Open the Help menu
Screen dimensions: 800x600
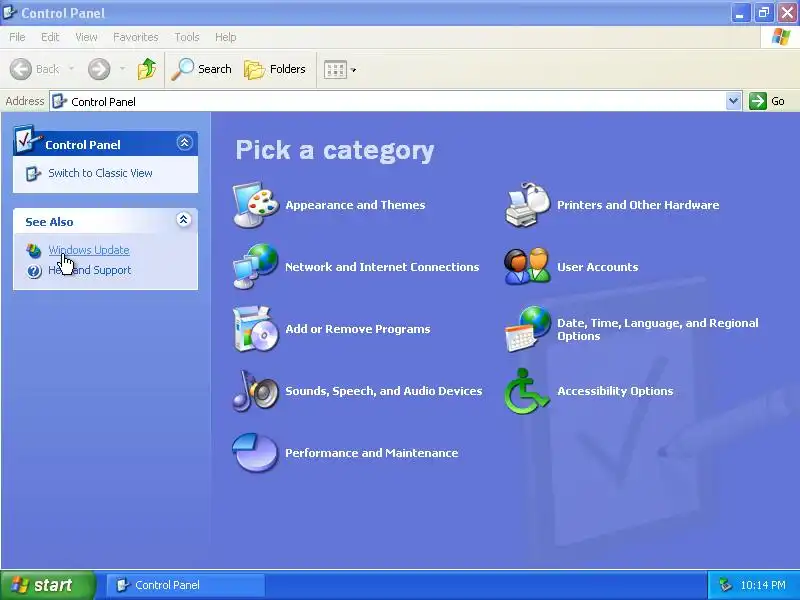click(226, 37)
